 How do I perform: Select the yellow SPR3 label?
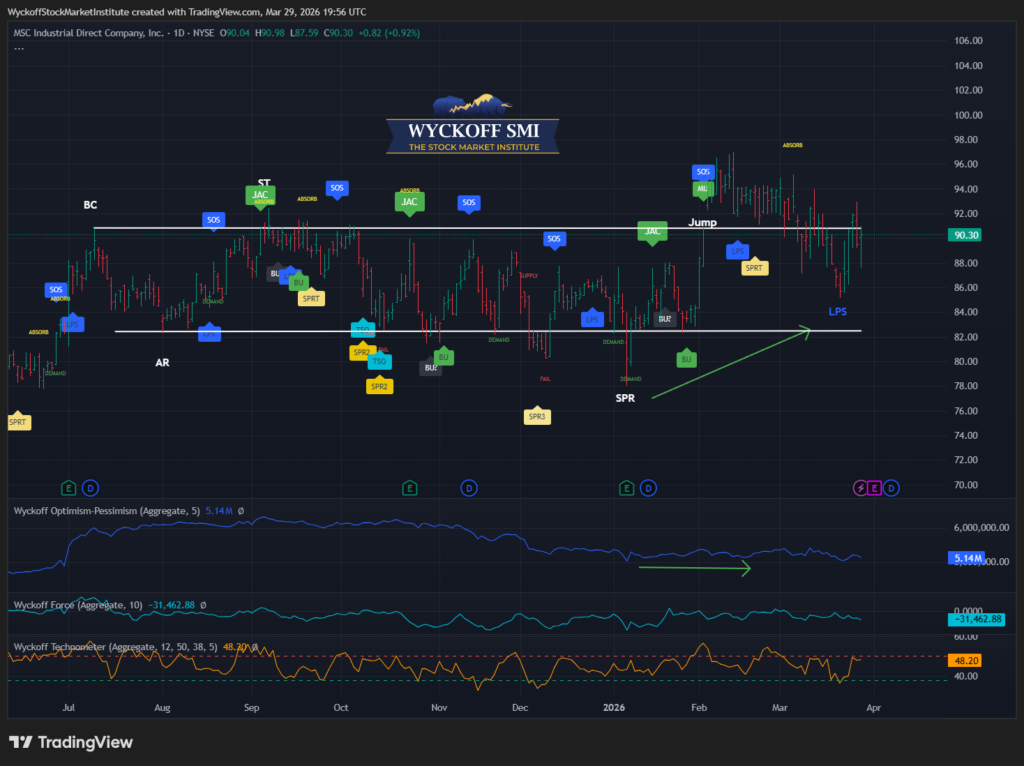[x=537, y=416]
